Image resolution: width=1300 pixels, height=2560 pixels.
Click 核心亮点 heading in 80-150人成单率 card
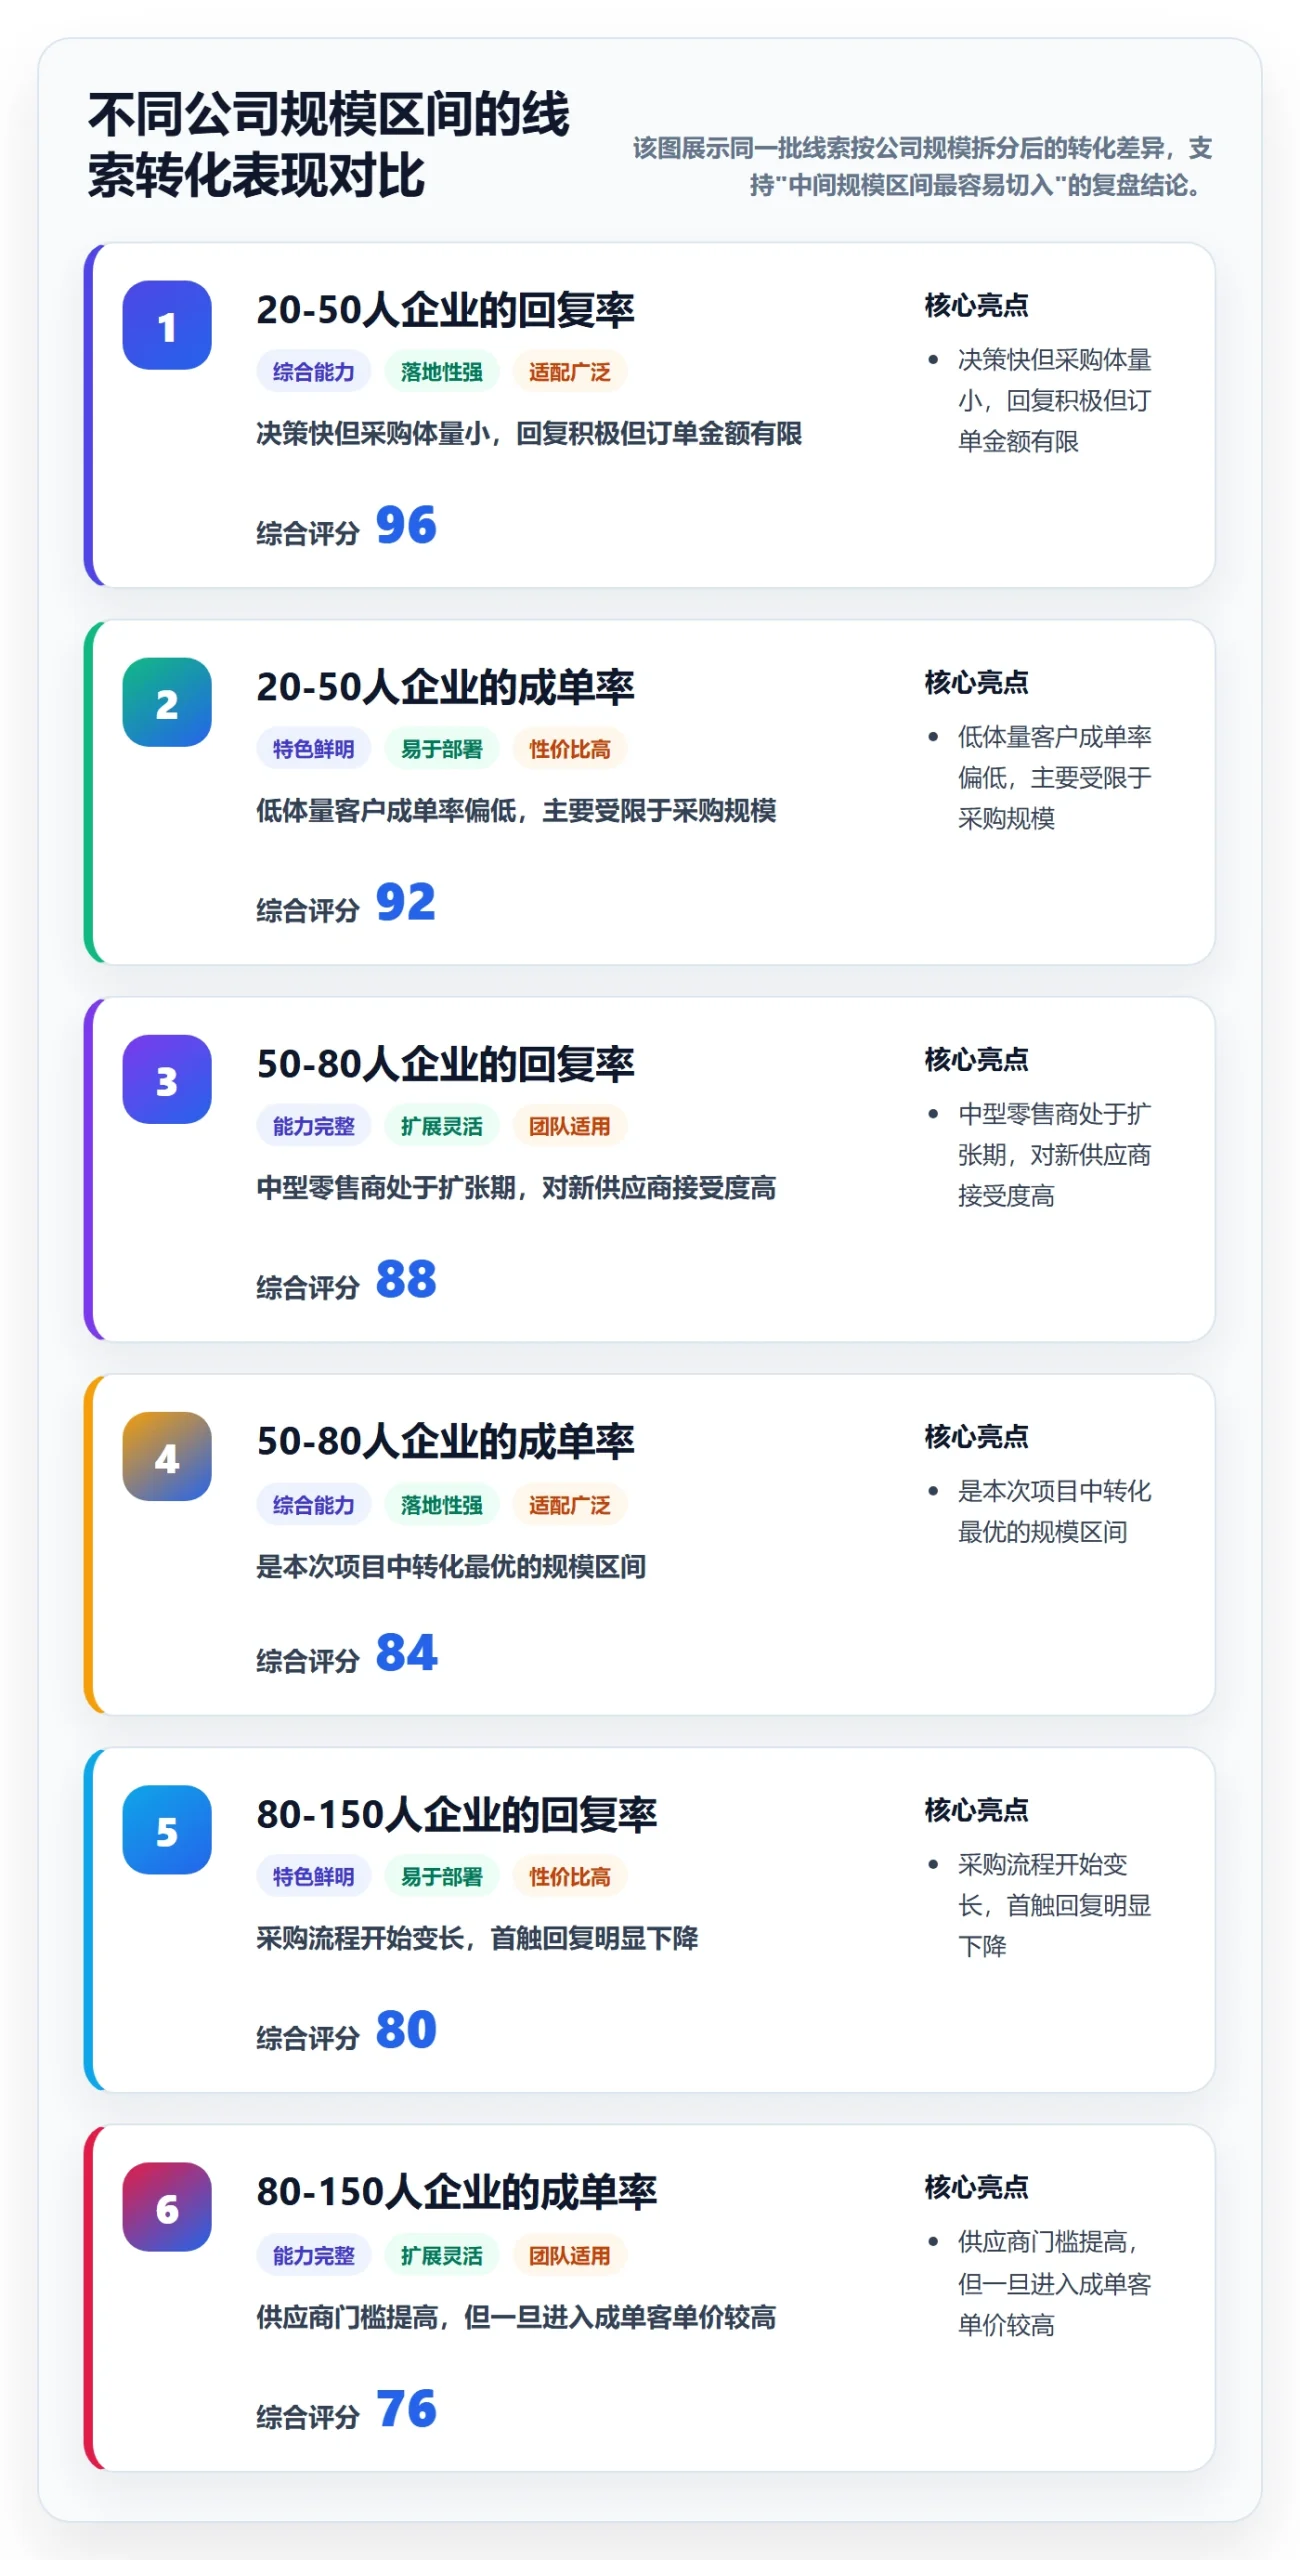tap(976, 2187)
